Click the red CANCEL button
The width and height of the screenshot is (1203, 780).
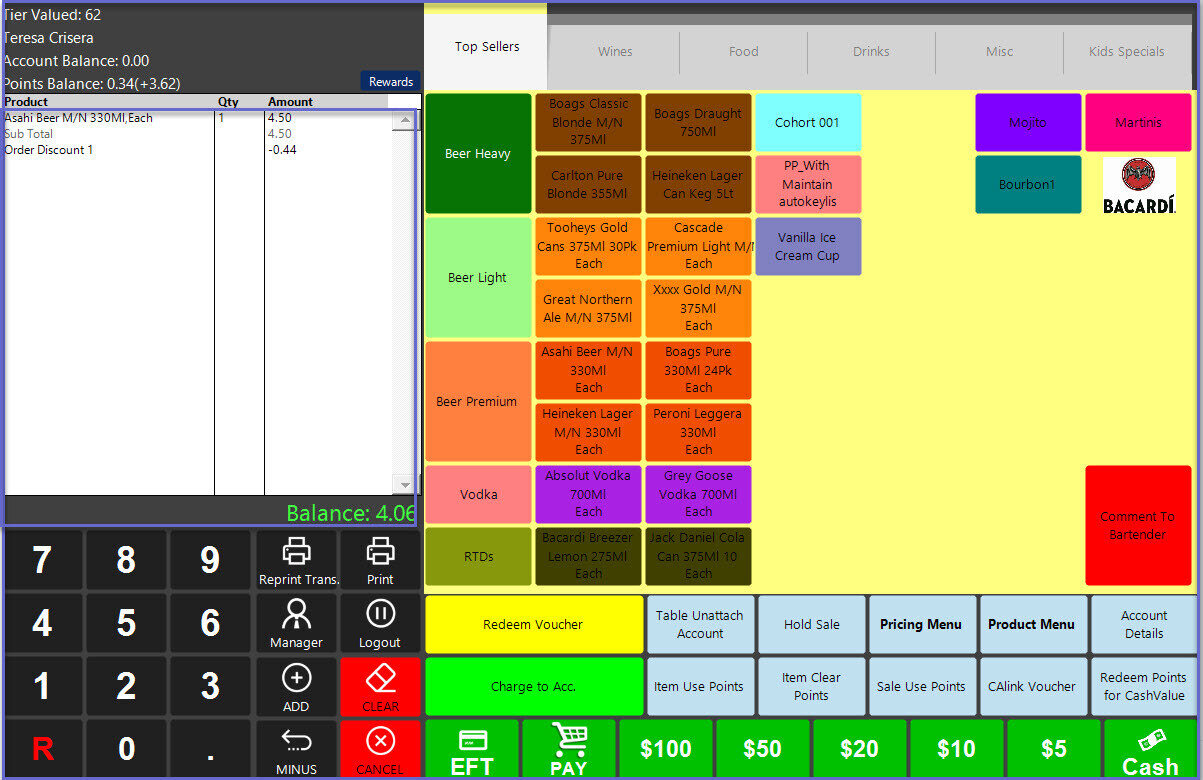pyautogui.click(x=380, y=749)
